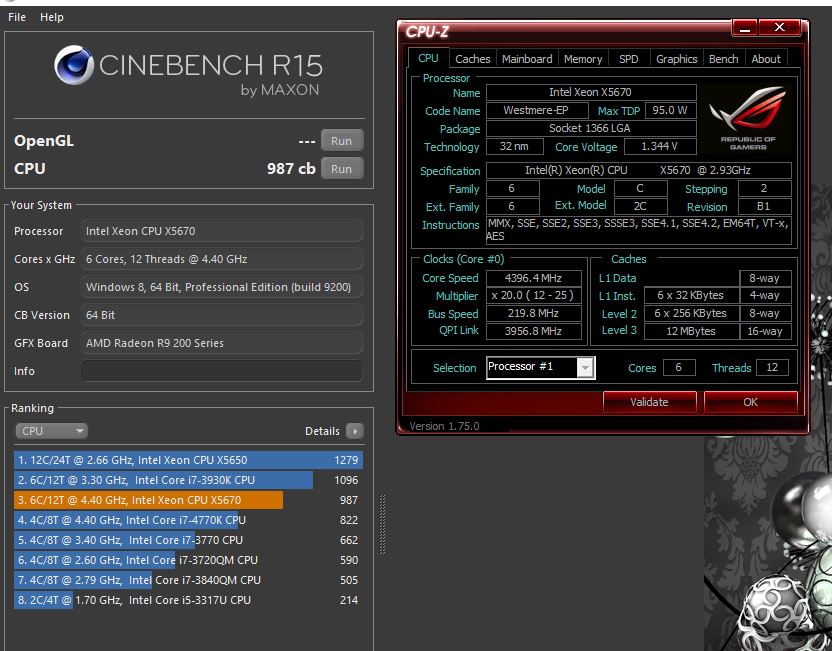Click the Bus Speed value 219.8 MHz

[x=533, y=313]
